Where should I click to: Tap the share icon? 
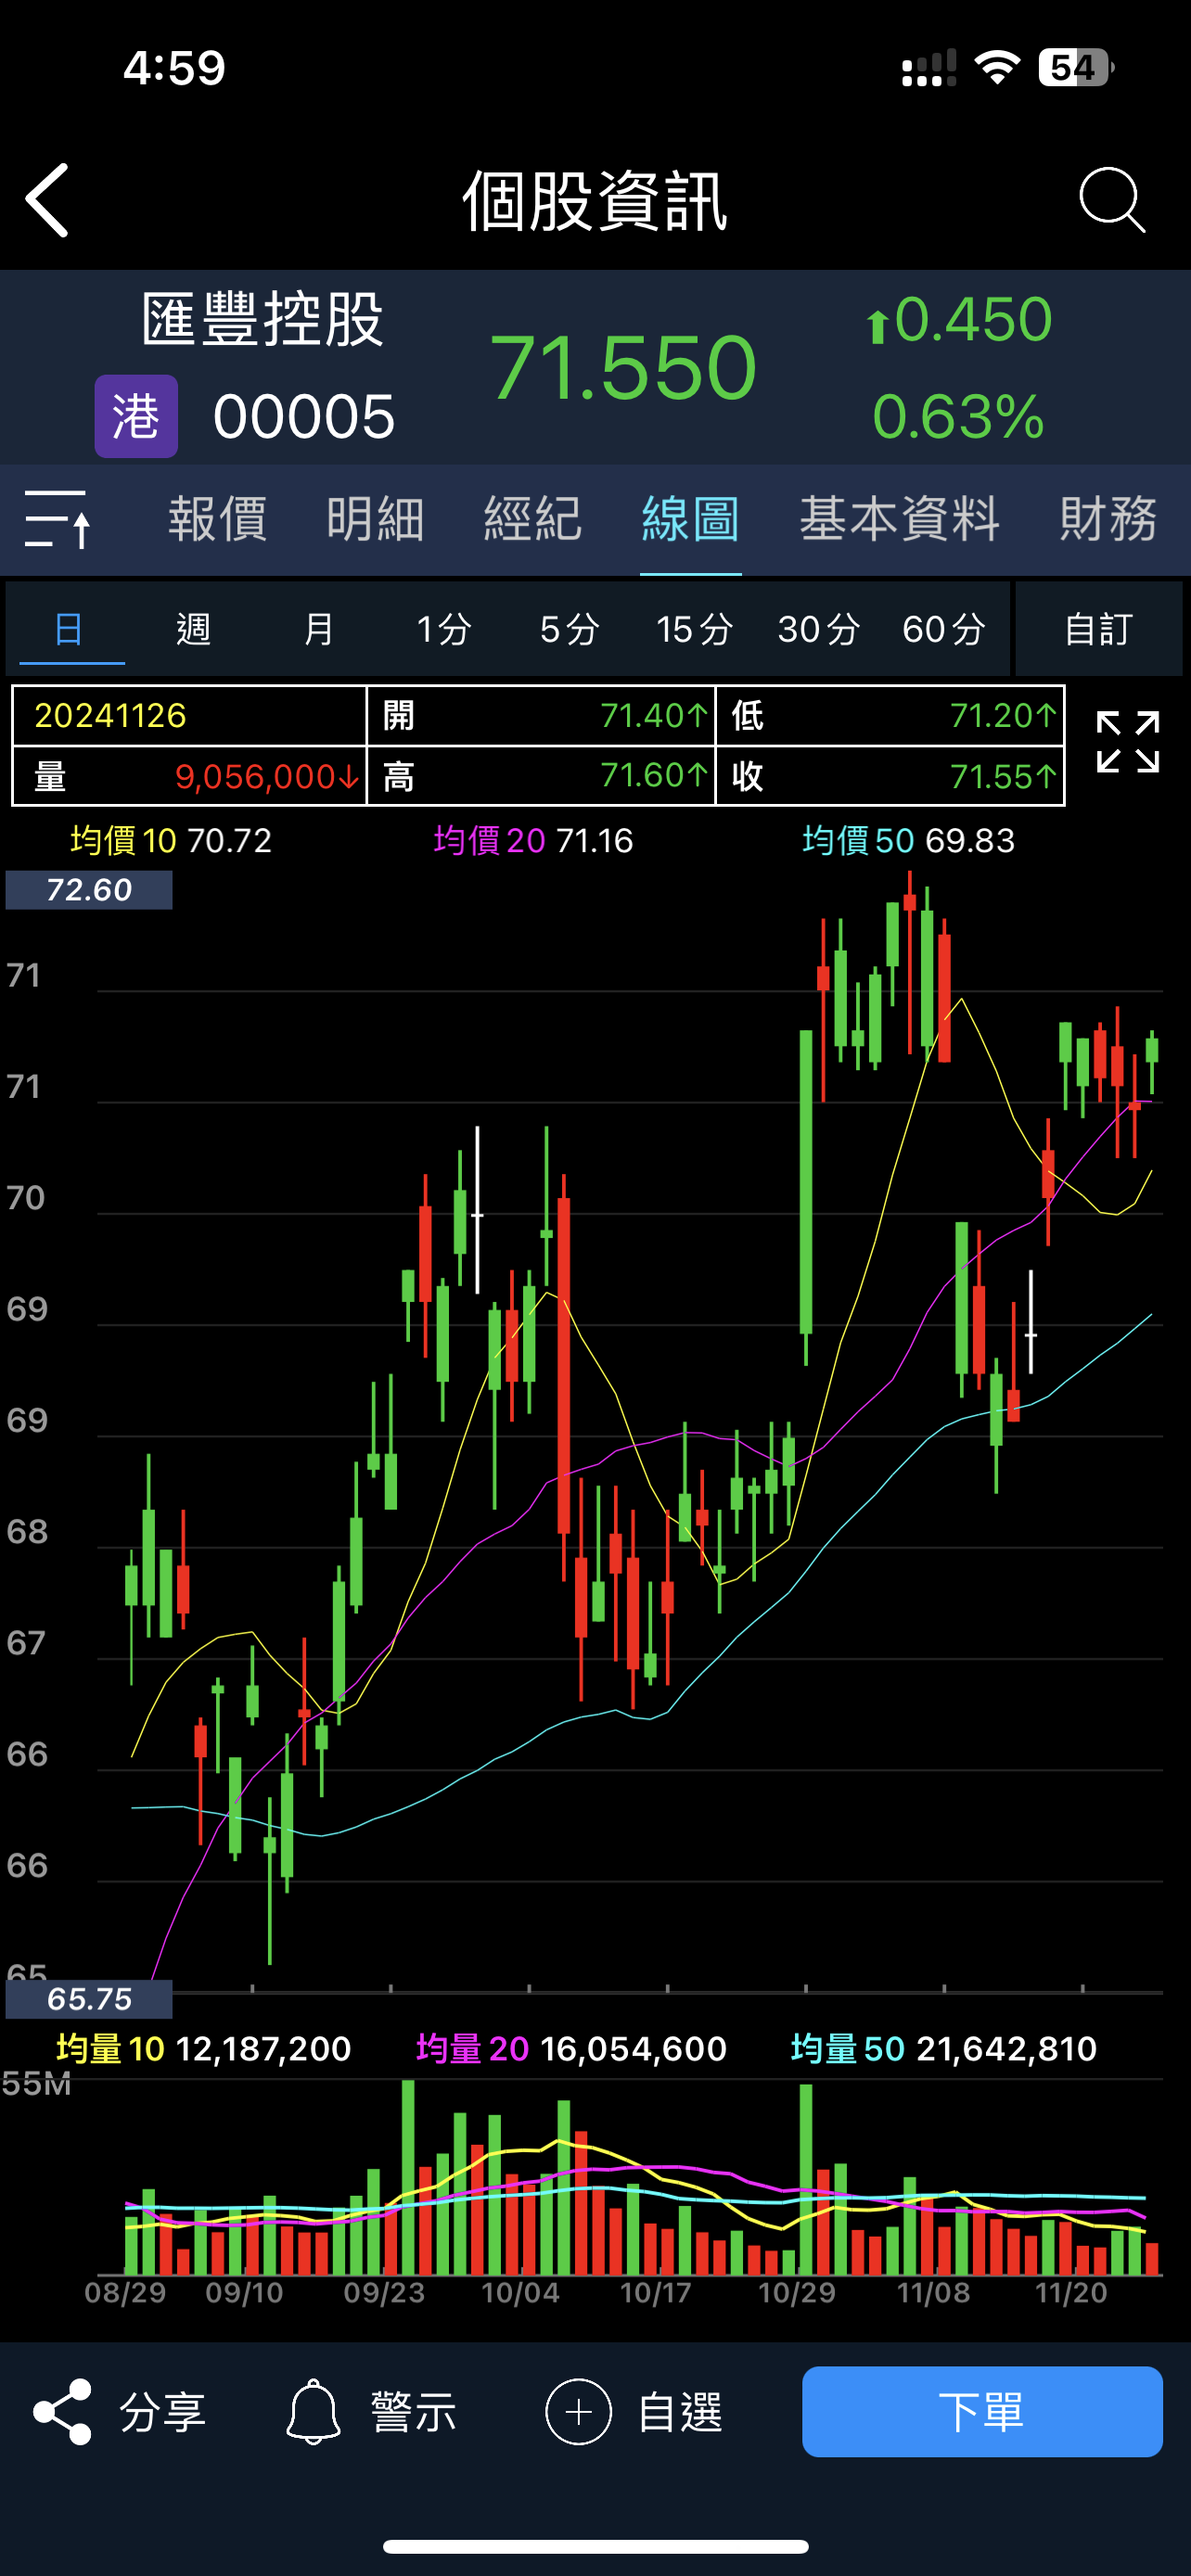pos(62,2412)
